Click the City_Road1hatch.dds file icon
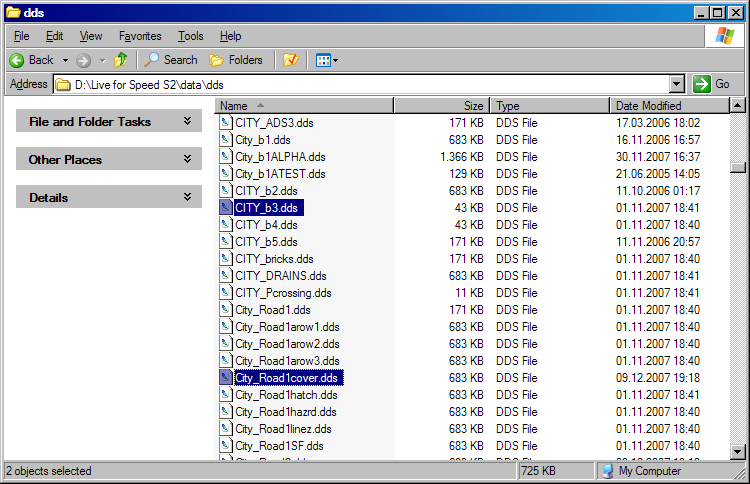 tap(226, 395)
